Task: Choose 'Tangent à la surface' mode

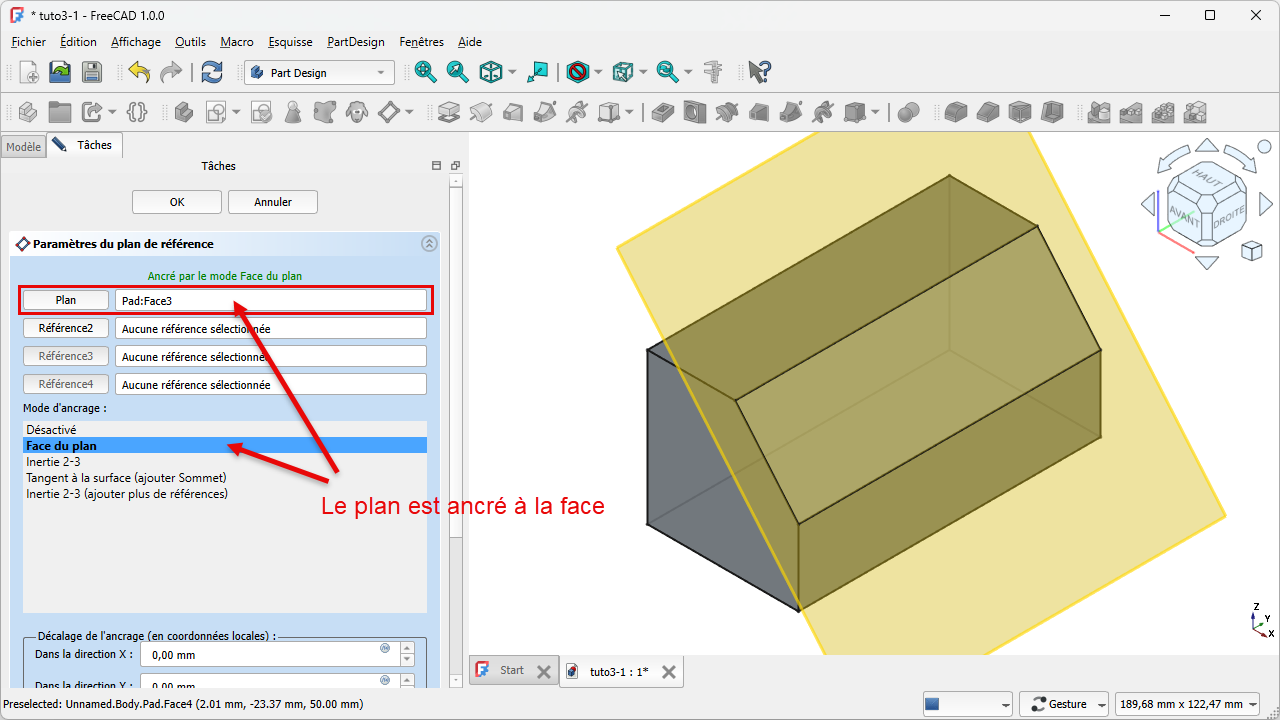Action: tap(126, 478)
